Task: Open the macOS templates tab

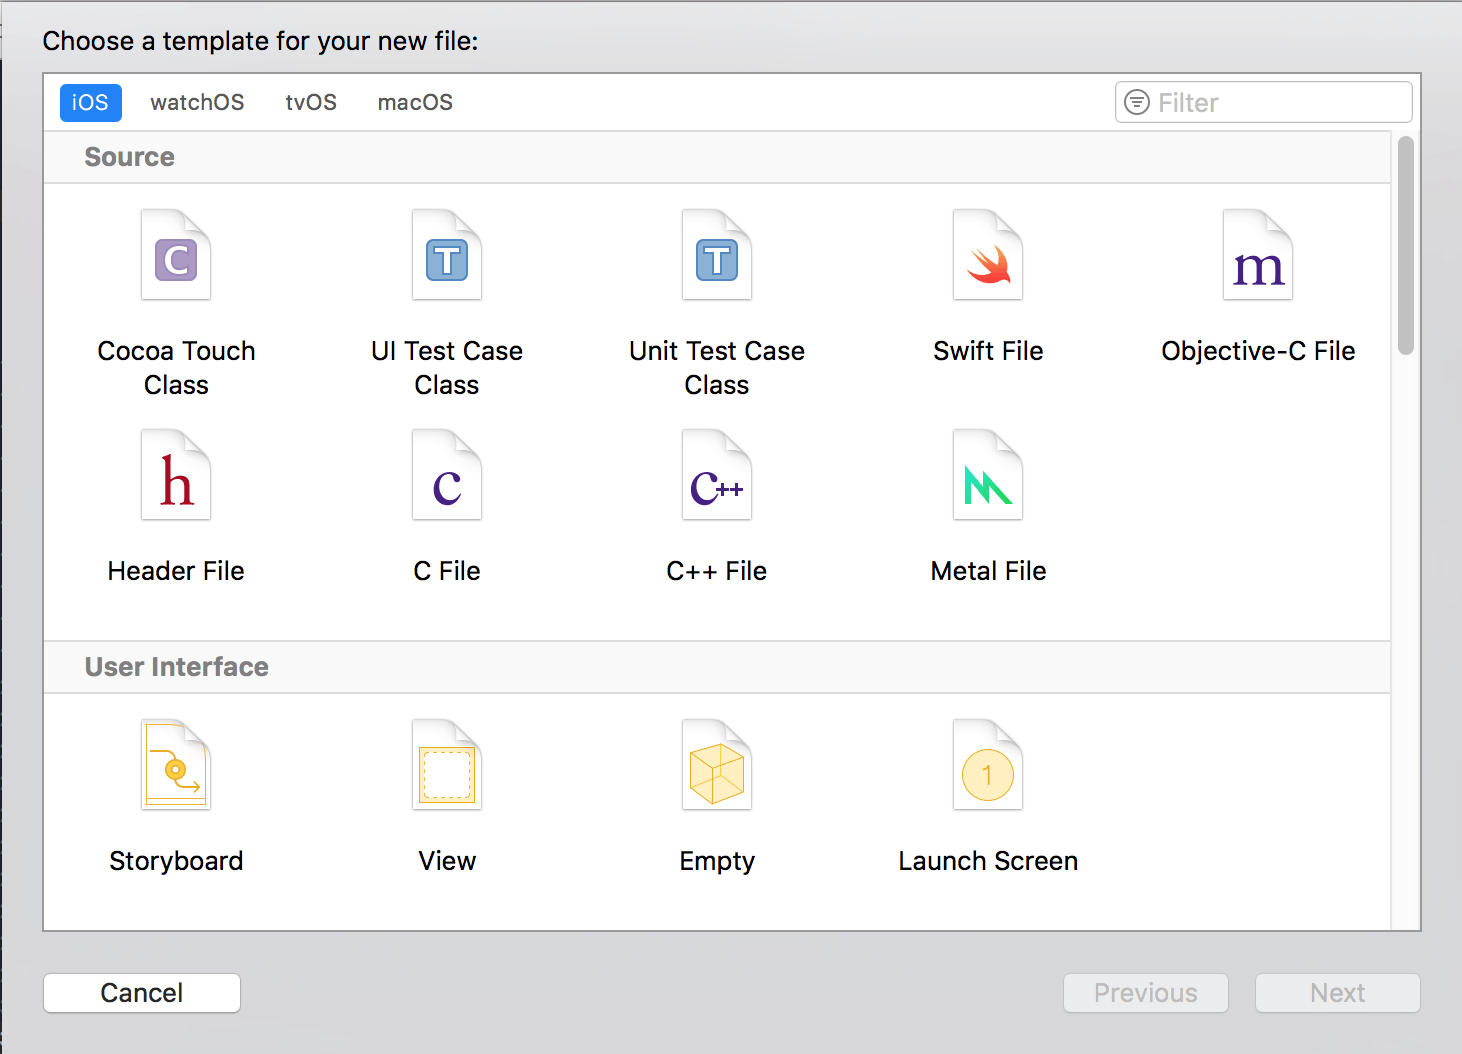Action: (x=415, y=103)
